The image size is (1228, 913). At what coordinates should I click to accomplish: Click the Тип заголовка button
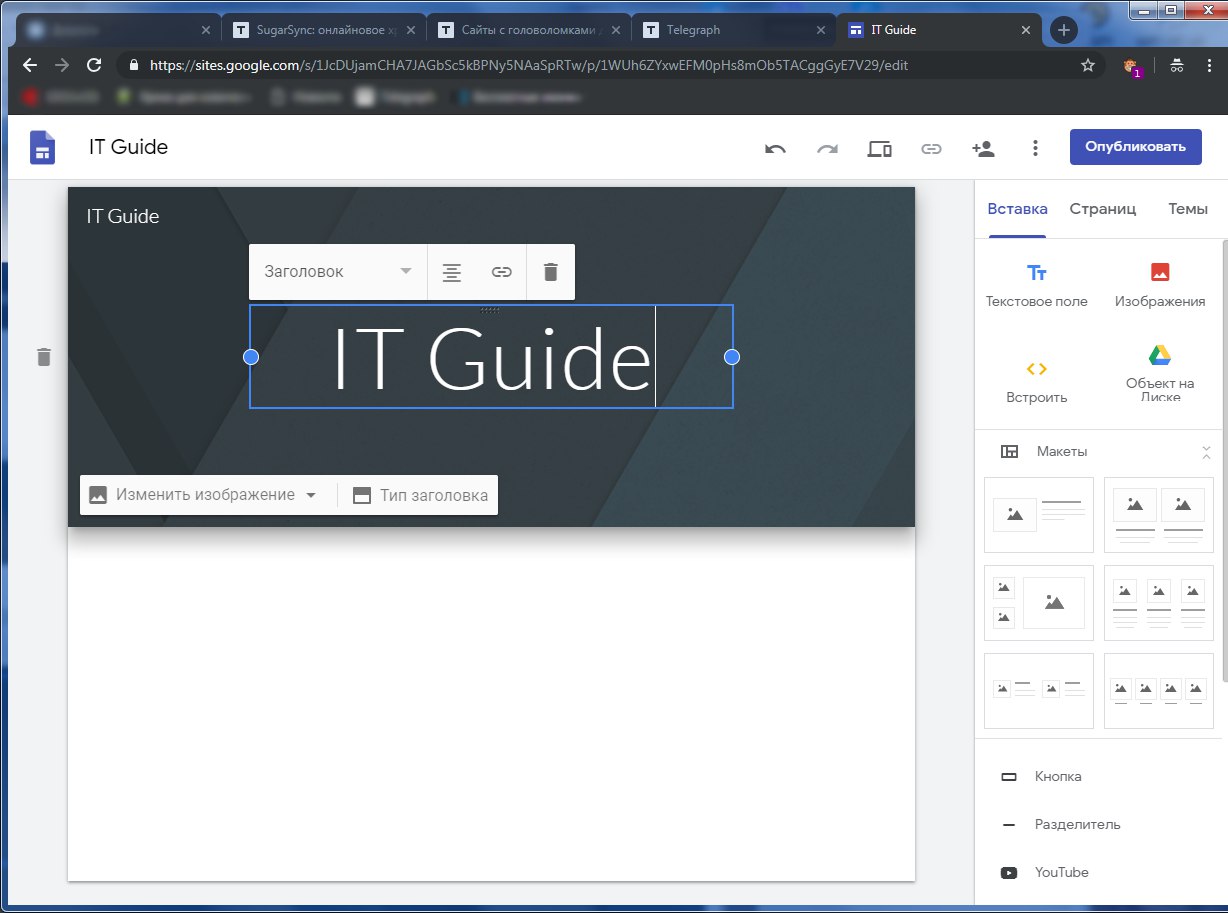click(x=420, y=495)
